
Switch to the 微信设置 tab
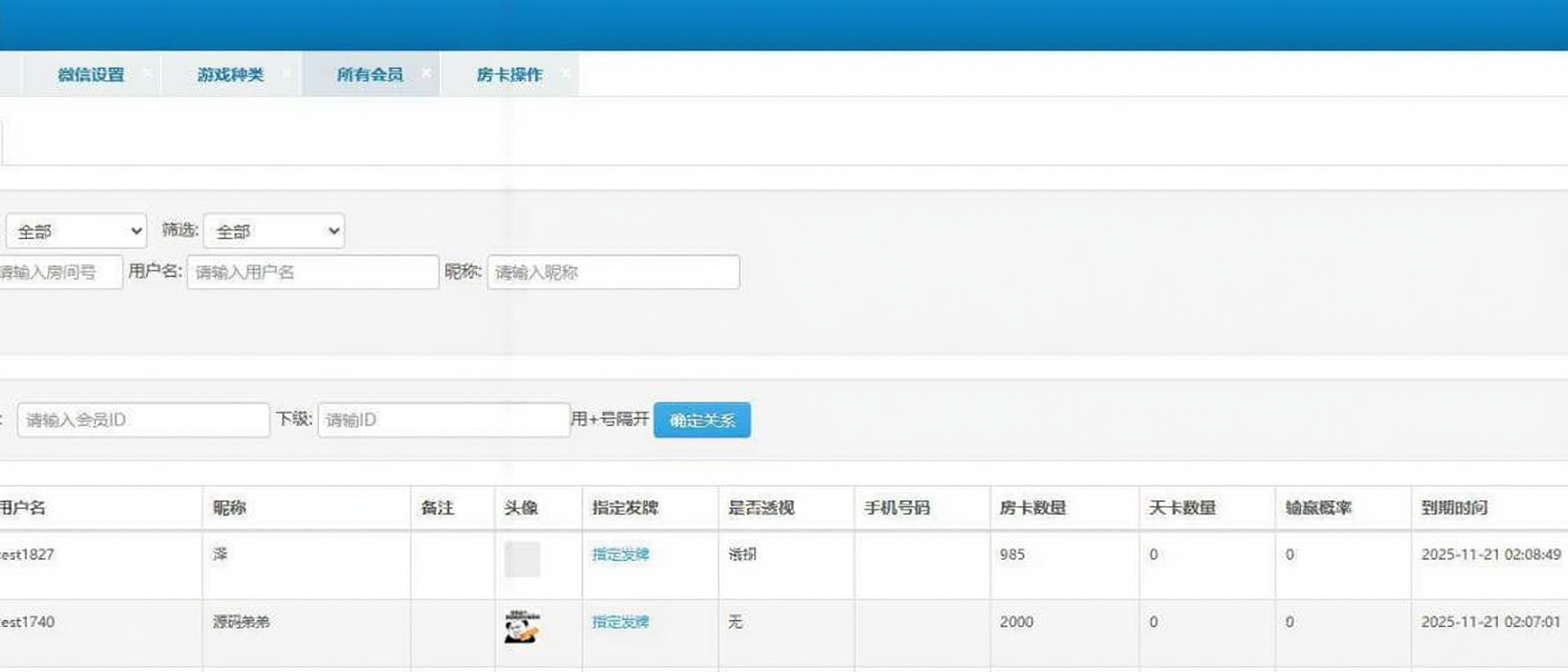pos(90,75)
